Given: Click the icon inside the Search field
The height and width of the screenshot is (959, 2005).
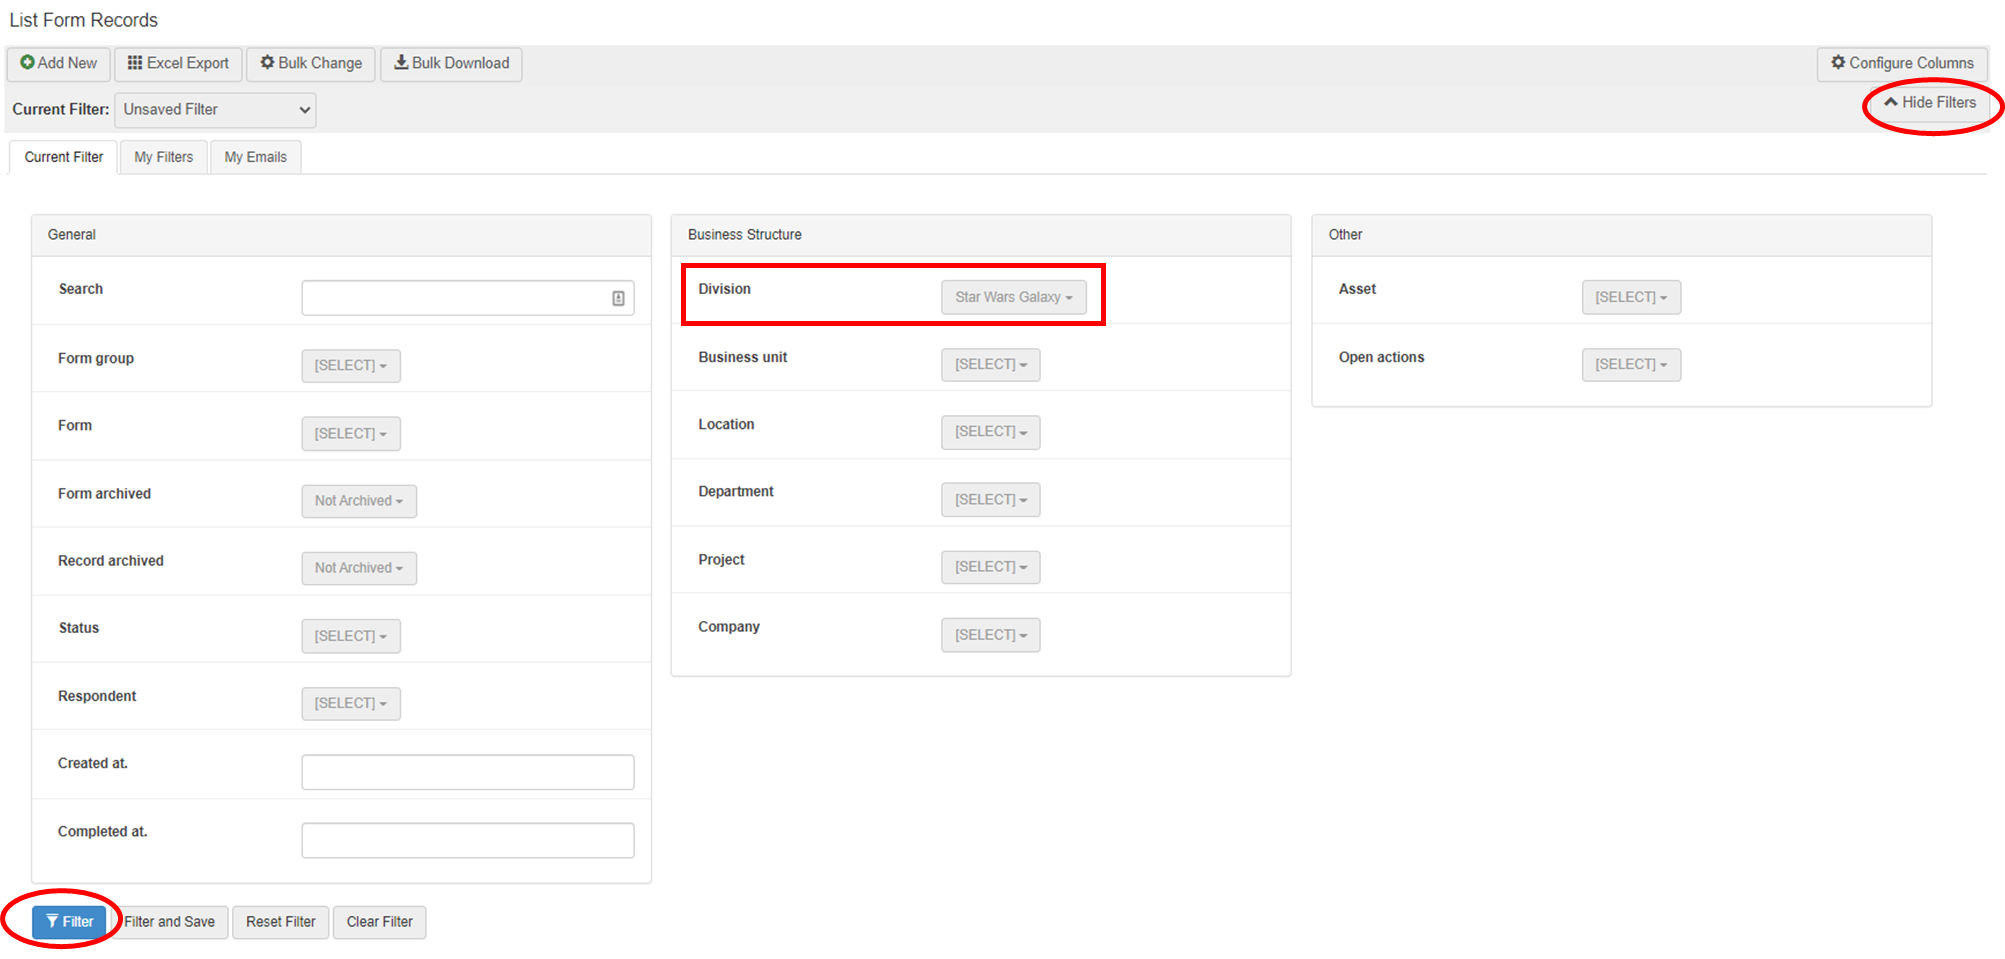Looking at the screenshot, I should [x=618, y=298].
